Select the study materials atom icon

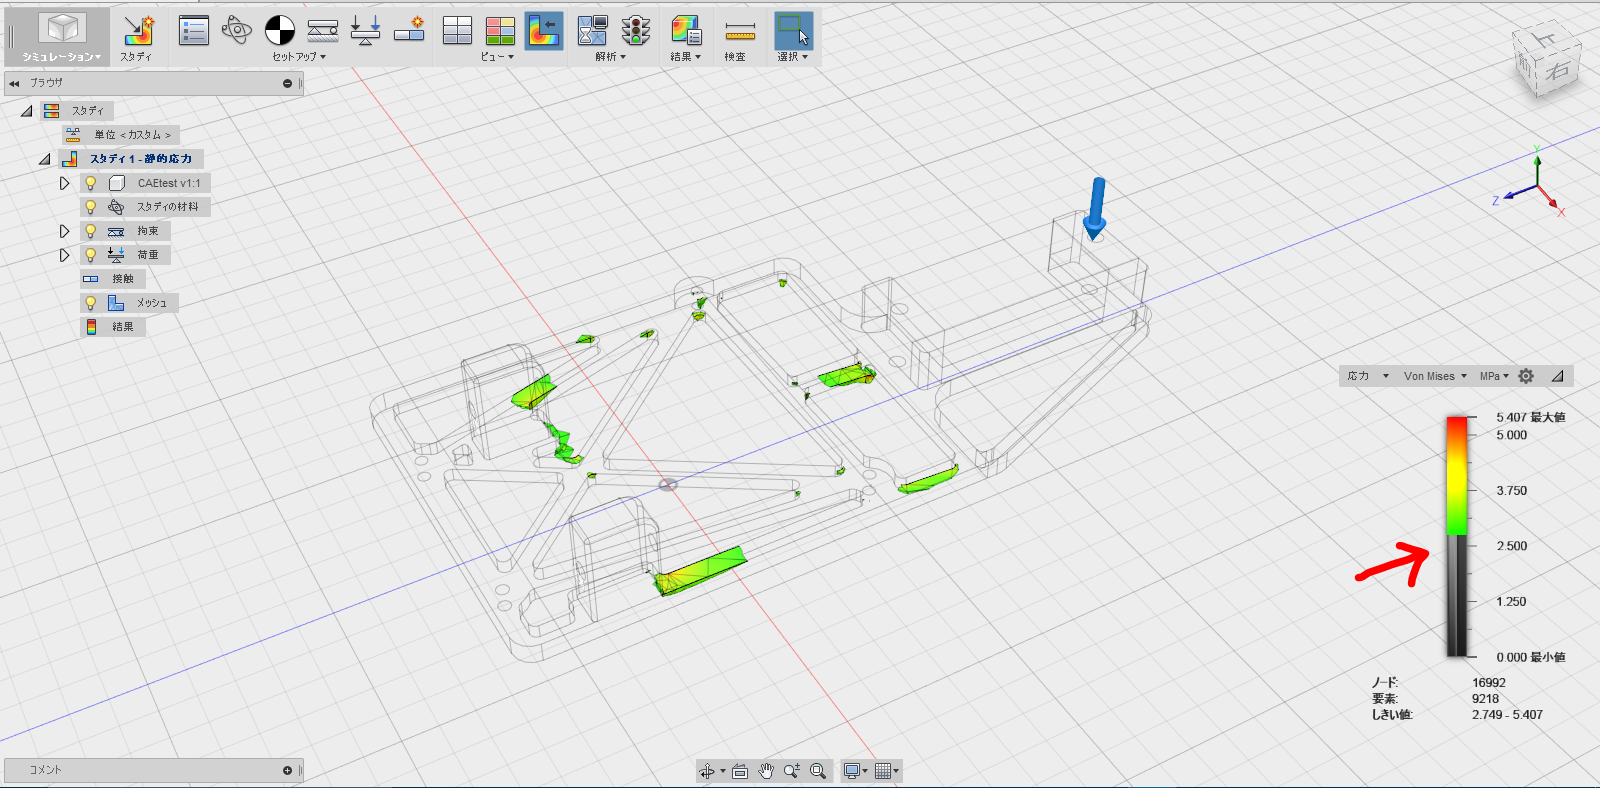[x=236, y=31]
